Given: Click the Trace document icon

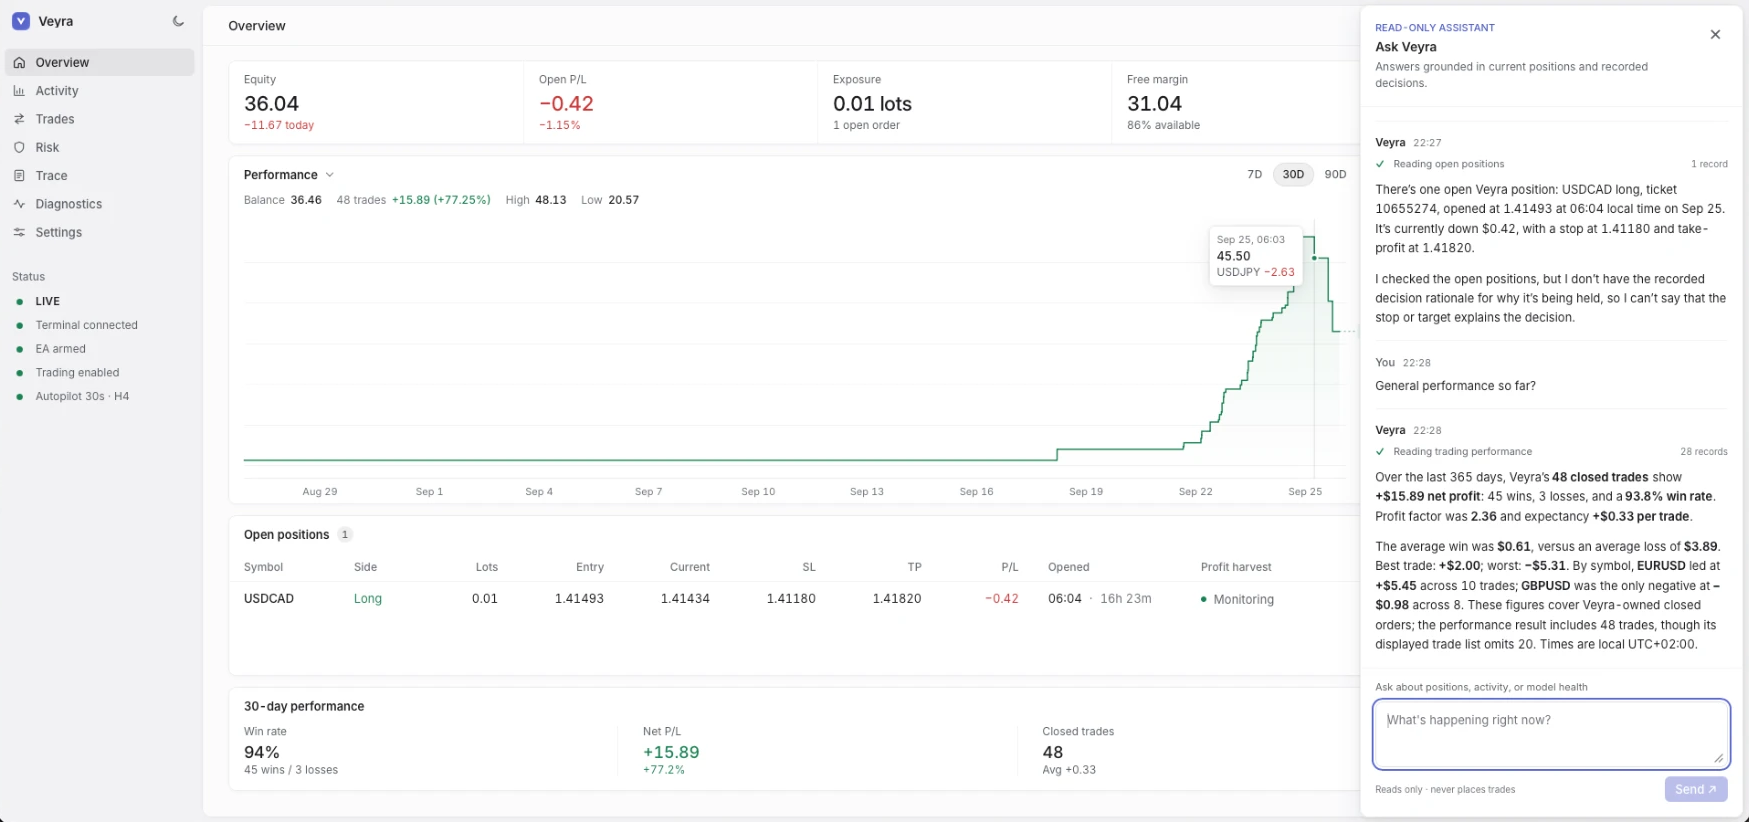Looking at the screenshot, I should [19, 175].
